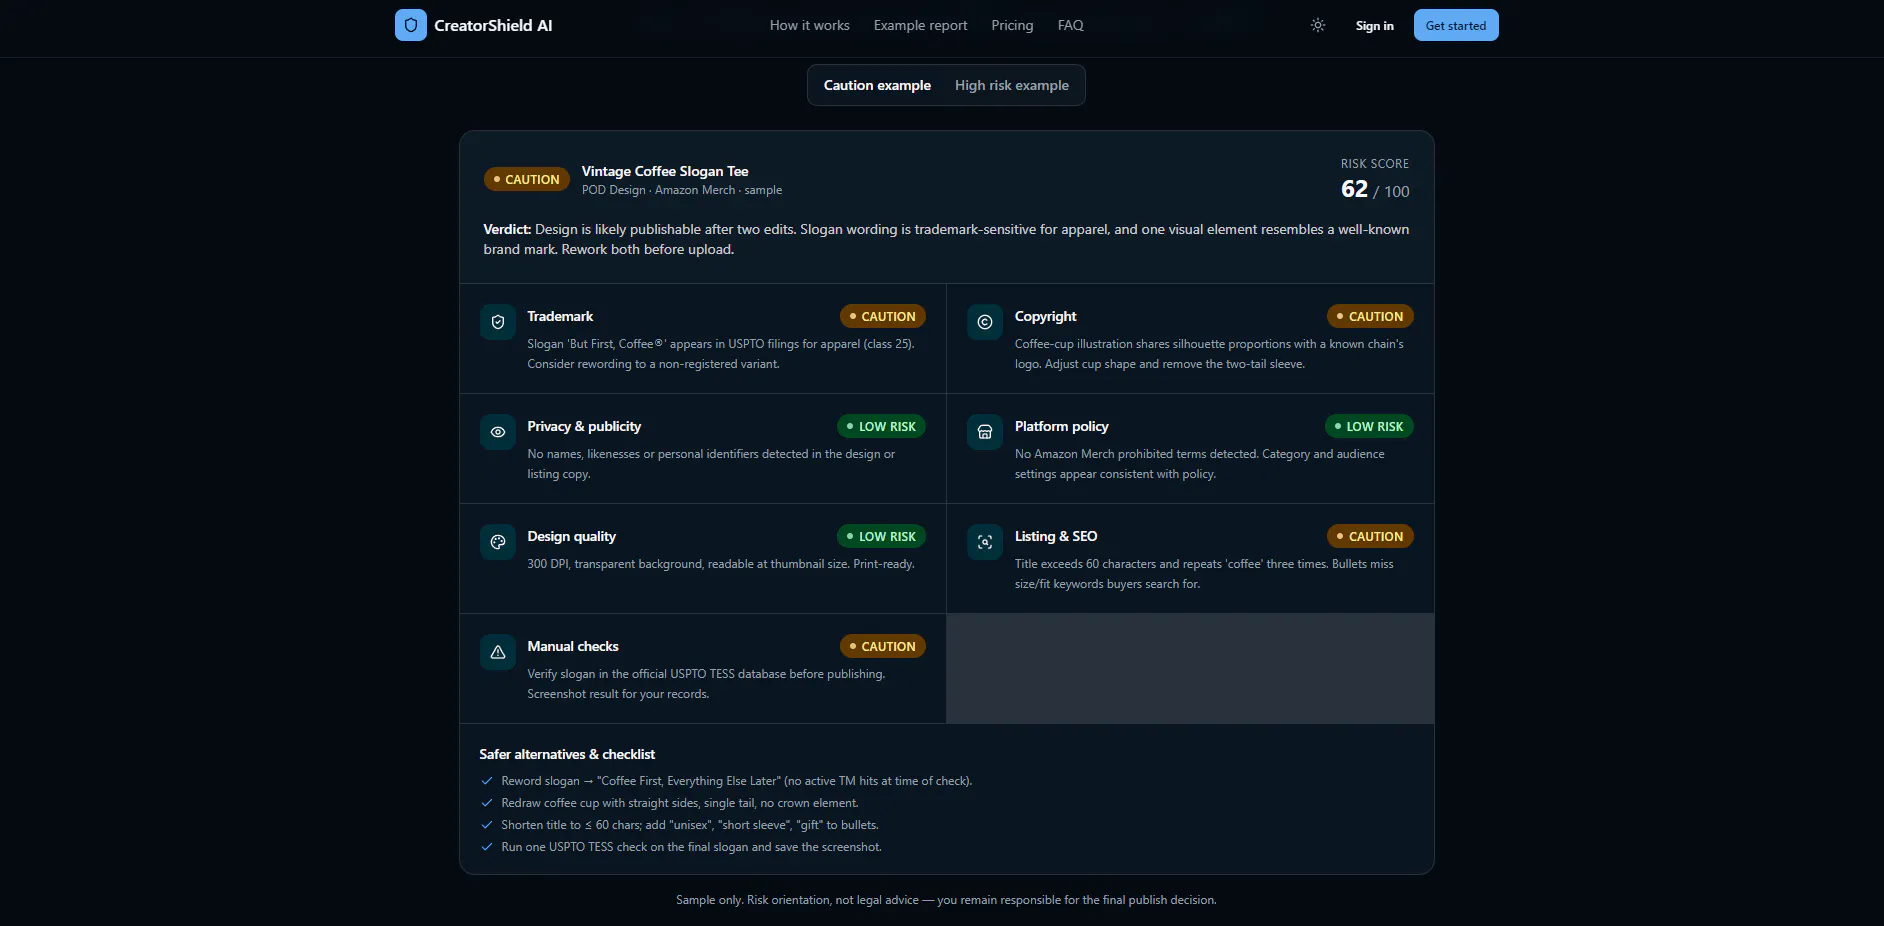The width and height of the screenshot is (1884, 926).
Task: Click the Manual checks heading
Action: tap(573, 646)
